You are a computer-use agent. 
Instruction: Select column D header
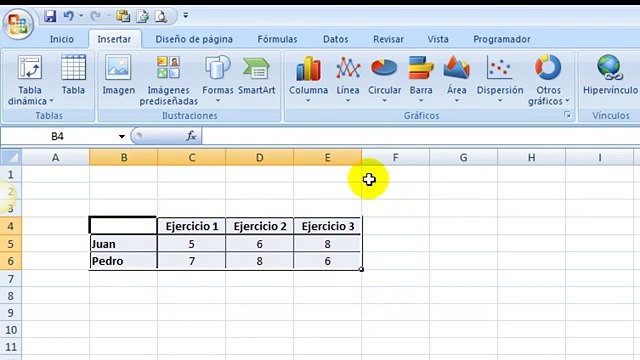260,158
